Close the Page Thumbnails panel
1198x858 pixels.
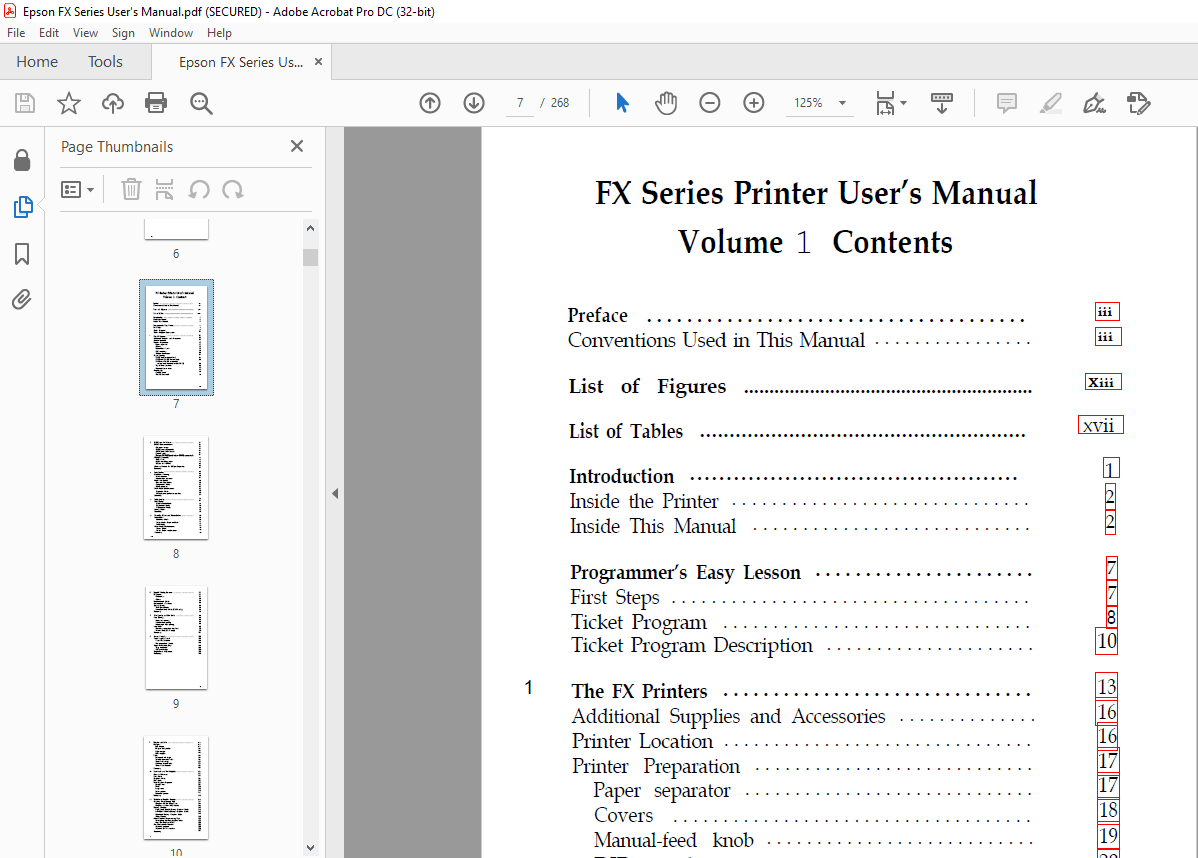tap(297, 146)
